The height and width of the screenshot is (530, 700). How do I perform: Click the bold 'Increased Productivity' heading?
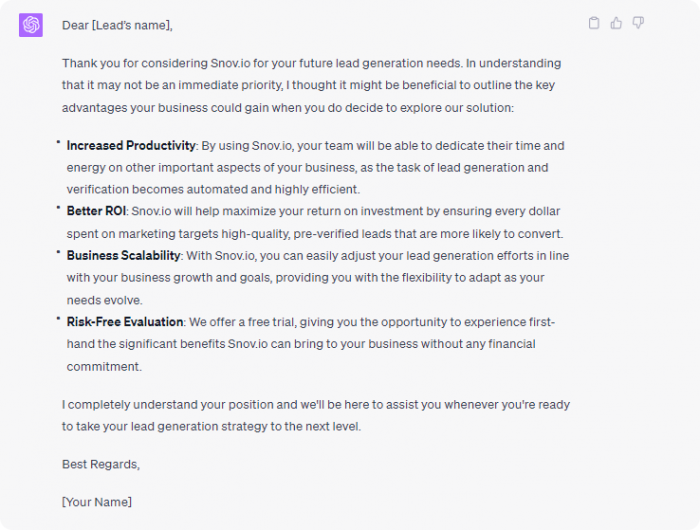tap(131, 146)
